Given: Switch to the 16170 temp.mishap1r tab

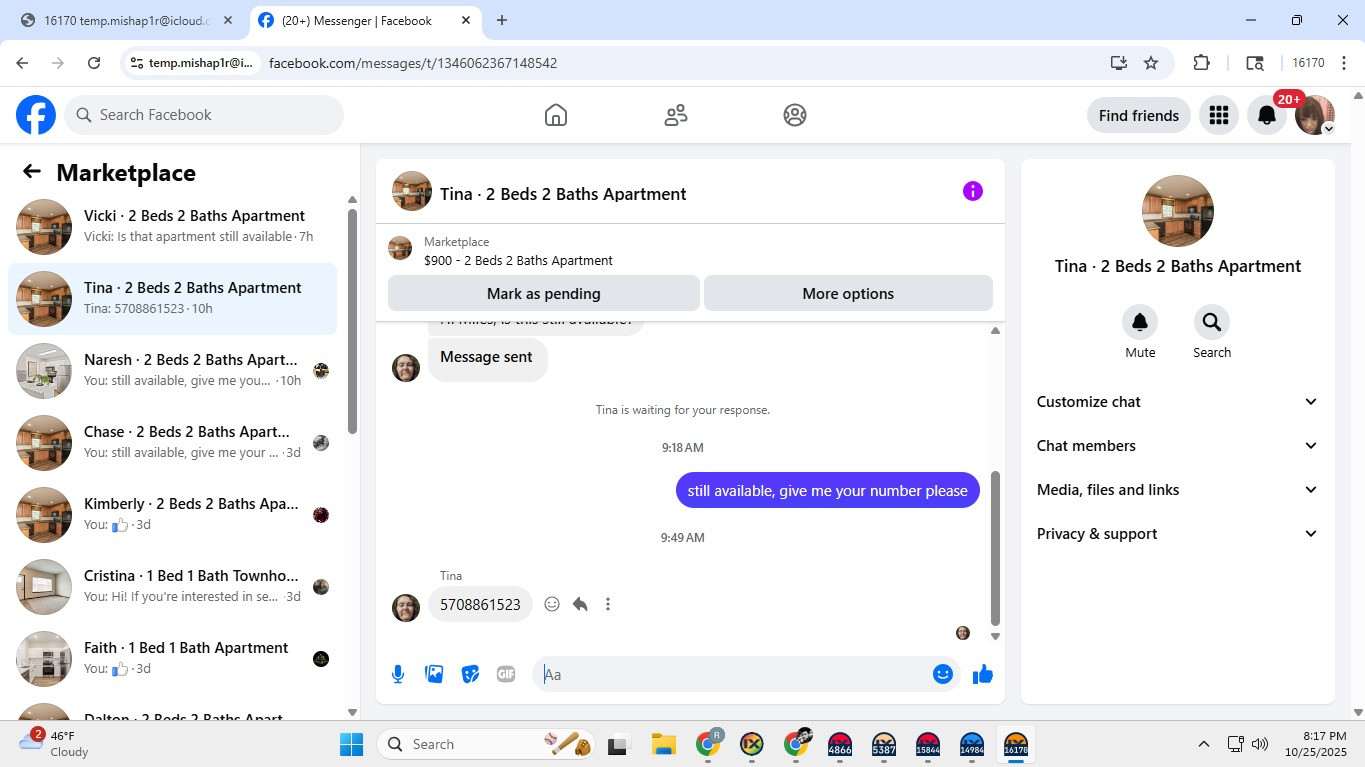Looking at the screenshot, I should click(127, 20).
